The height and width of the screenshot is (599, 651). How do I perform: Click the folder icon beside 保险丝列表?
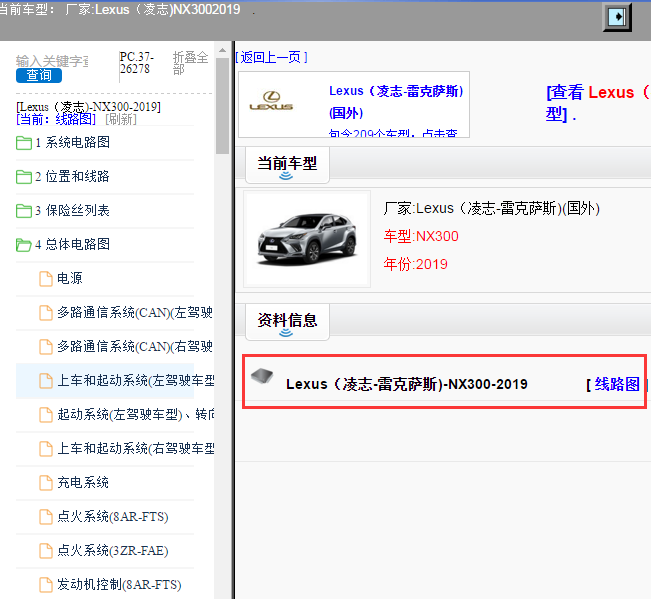(x=24, y=211)
